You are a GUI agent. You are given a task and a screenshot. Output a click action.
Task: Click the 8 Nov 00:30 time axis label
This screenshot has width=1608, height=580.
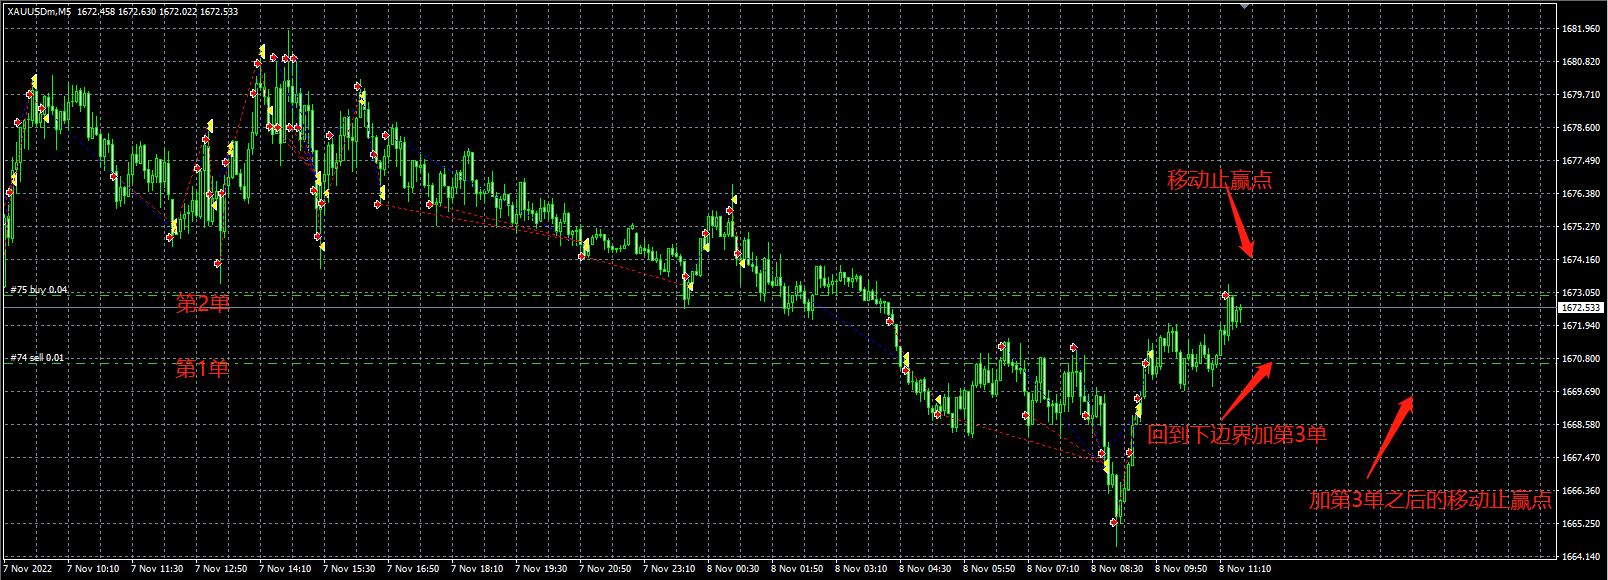tap(733, 569)
